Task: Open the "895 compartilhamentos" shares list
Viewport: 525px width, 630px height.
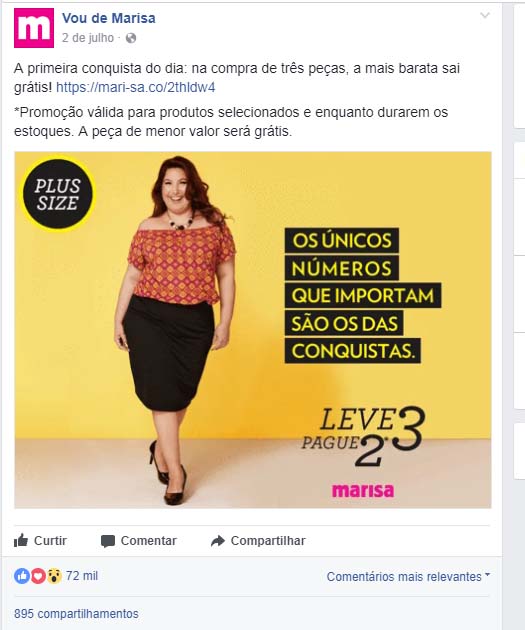Action: click(x=76, y=614)
